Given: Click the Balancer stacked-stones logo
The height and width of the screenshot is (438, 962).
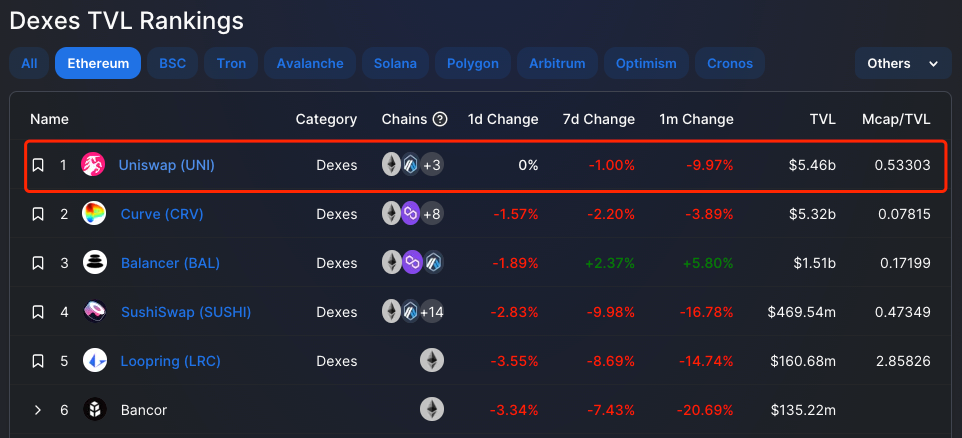Looking at the screenshot, I should click(x=94, y=263).
